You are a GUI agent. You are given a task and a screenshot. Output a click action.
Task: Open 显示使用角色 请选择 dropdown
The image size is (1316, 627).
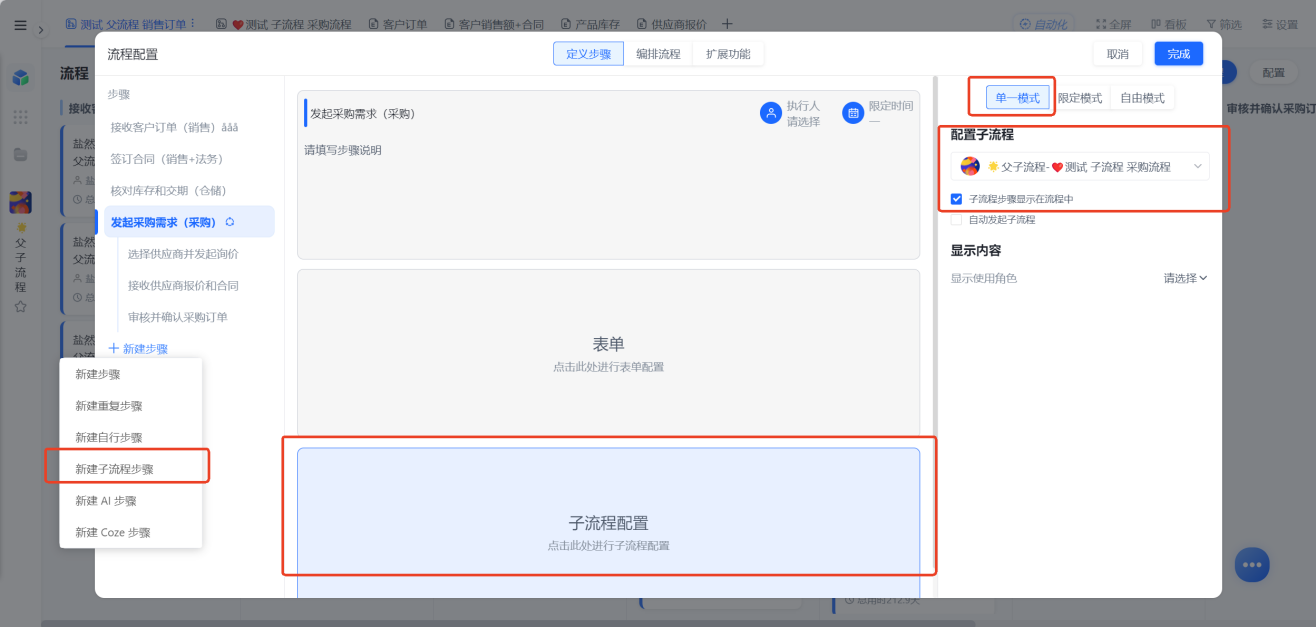click(1185, 278)
